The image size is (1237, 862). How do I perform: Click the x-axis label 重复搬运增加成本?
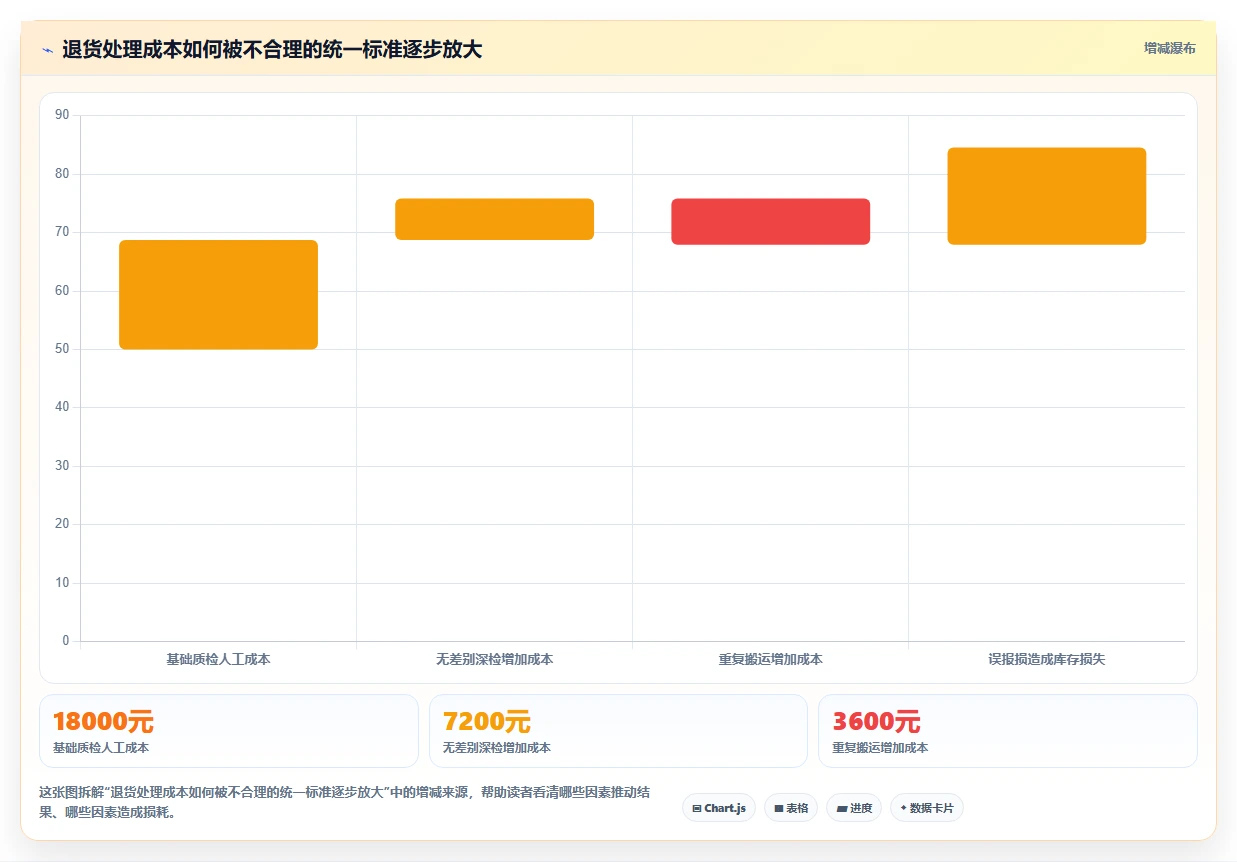pos(770,659)
